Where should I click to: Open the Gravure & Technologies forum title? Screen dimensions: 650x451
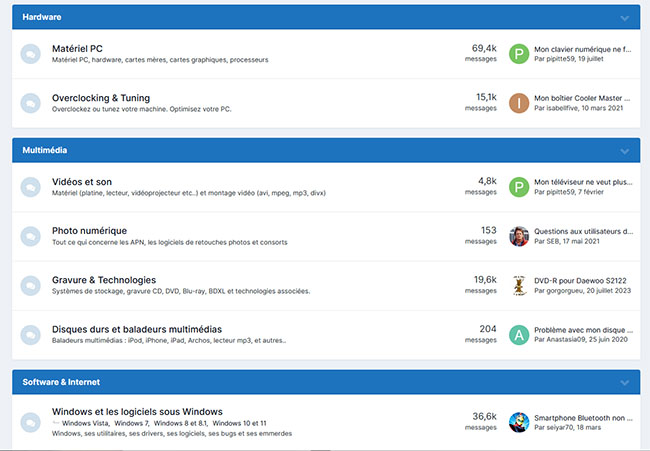[103, 280]
